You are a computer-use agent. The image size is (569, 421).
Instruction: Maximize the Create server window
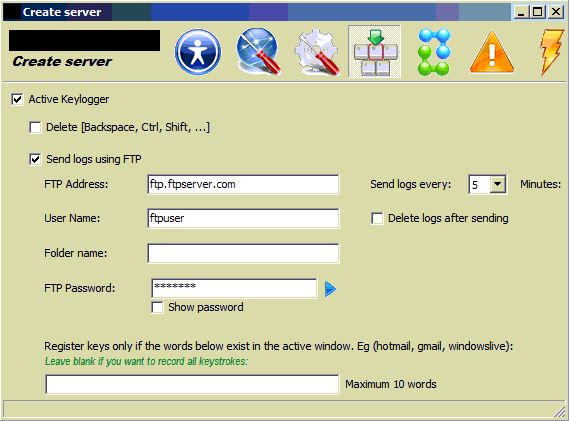click(x=537, y=12)
